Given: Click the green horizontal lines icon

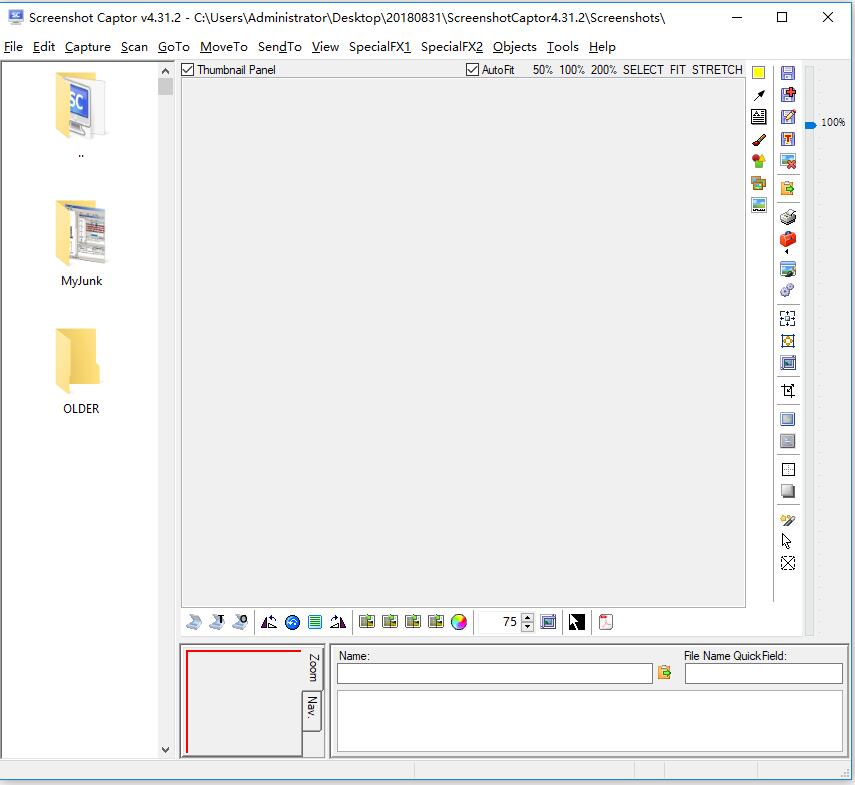Looking at the screenshot, I should tap(315, 622).
